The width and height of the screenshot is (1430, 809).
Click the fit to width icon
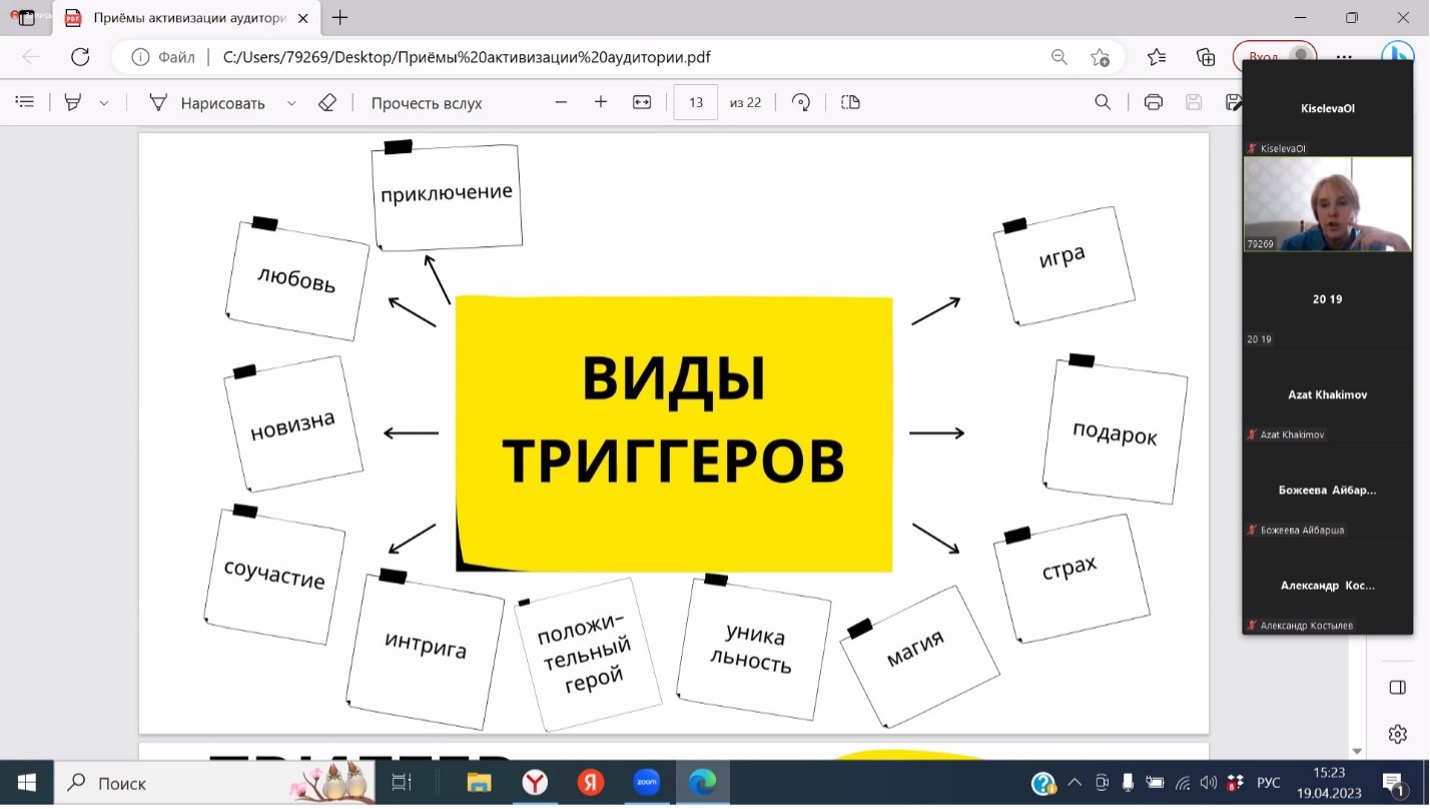(642, 102)
